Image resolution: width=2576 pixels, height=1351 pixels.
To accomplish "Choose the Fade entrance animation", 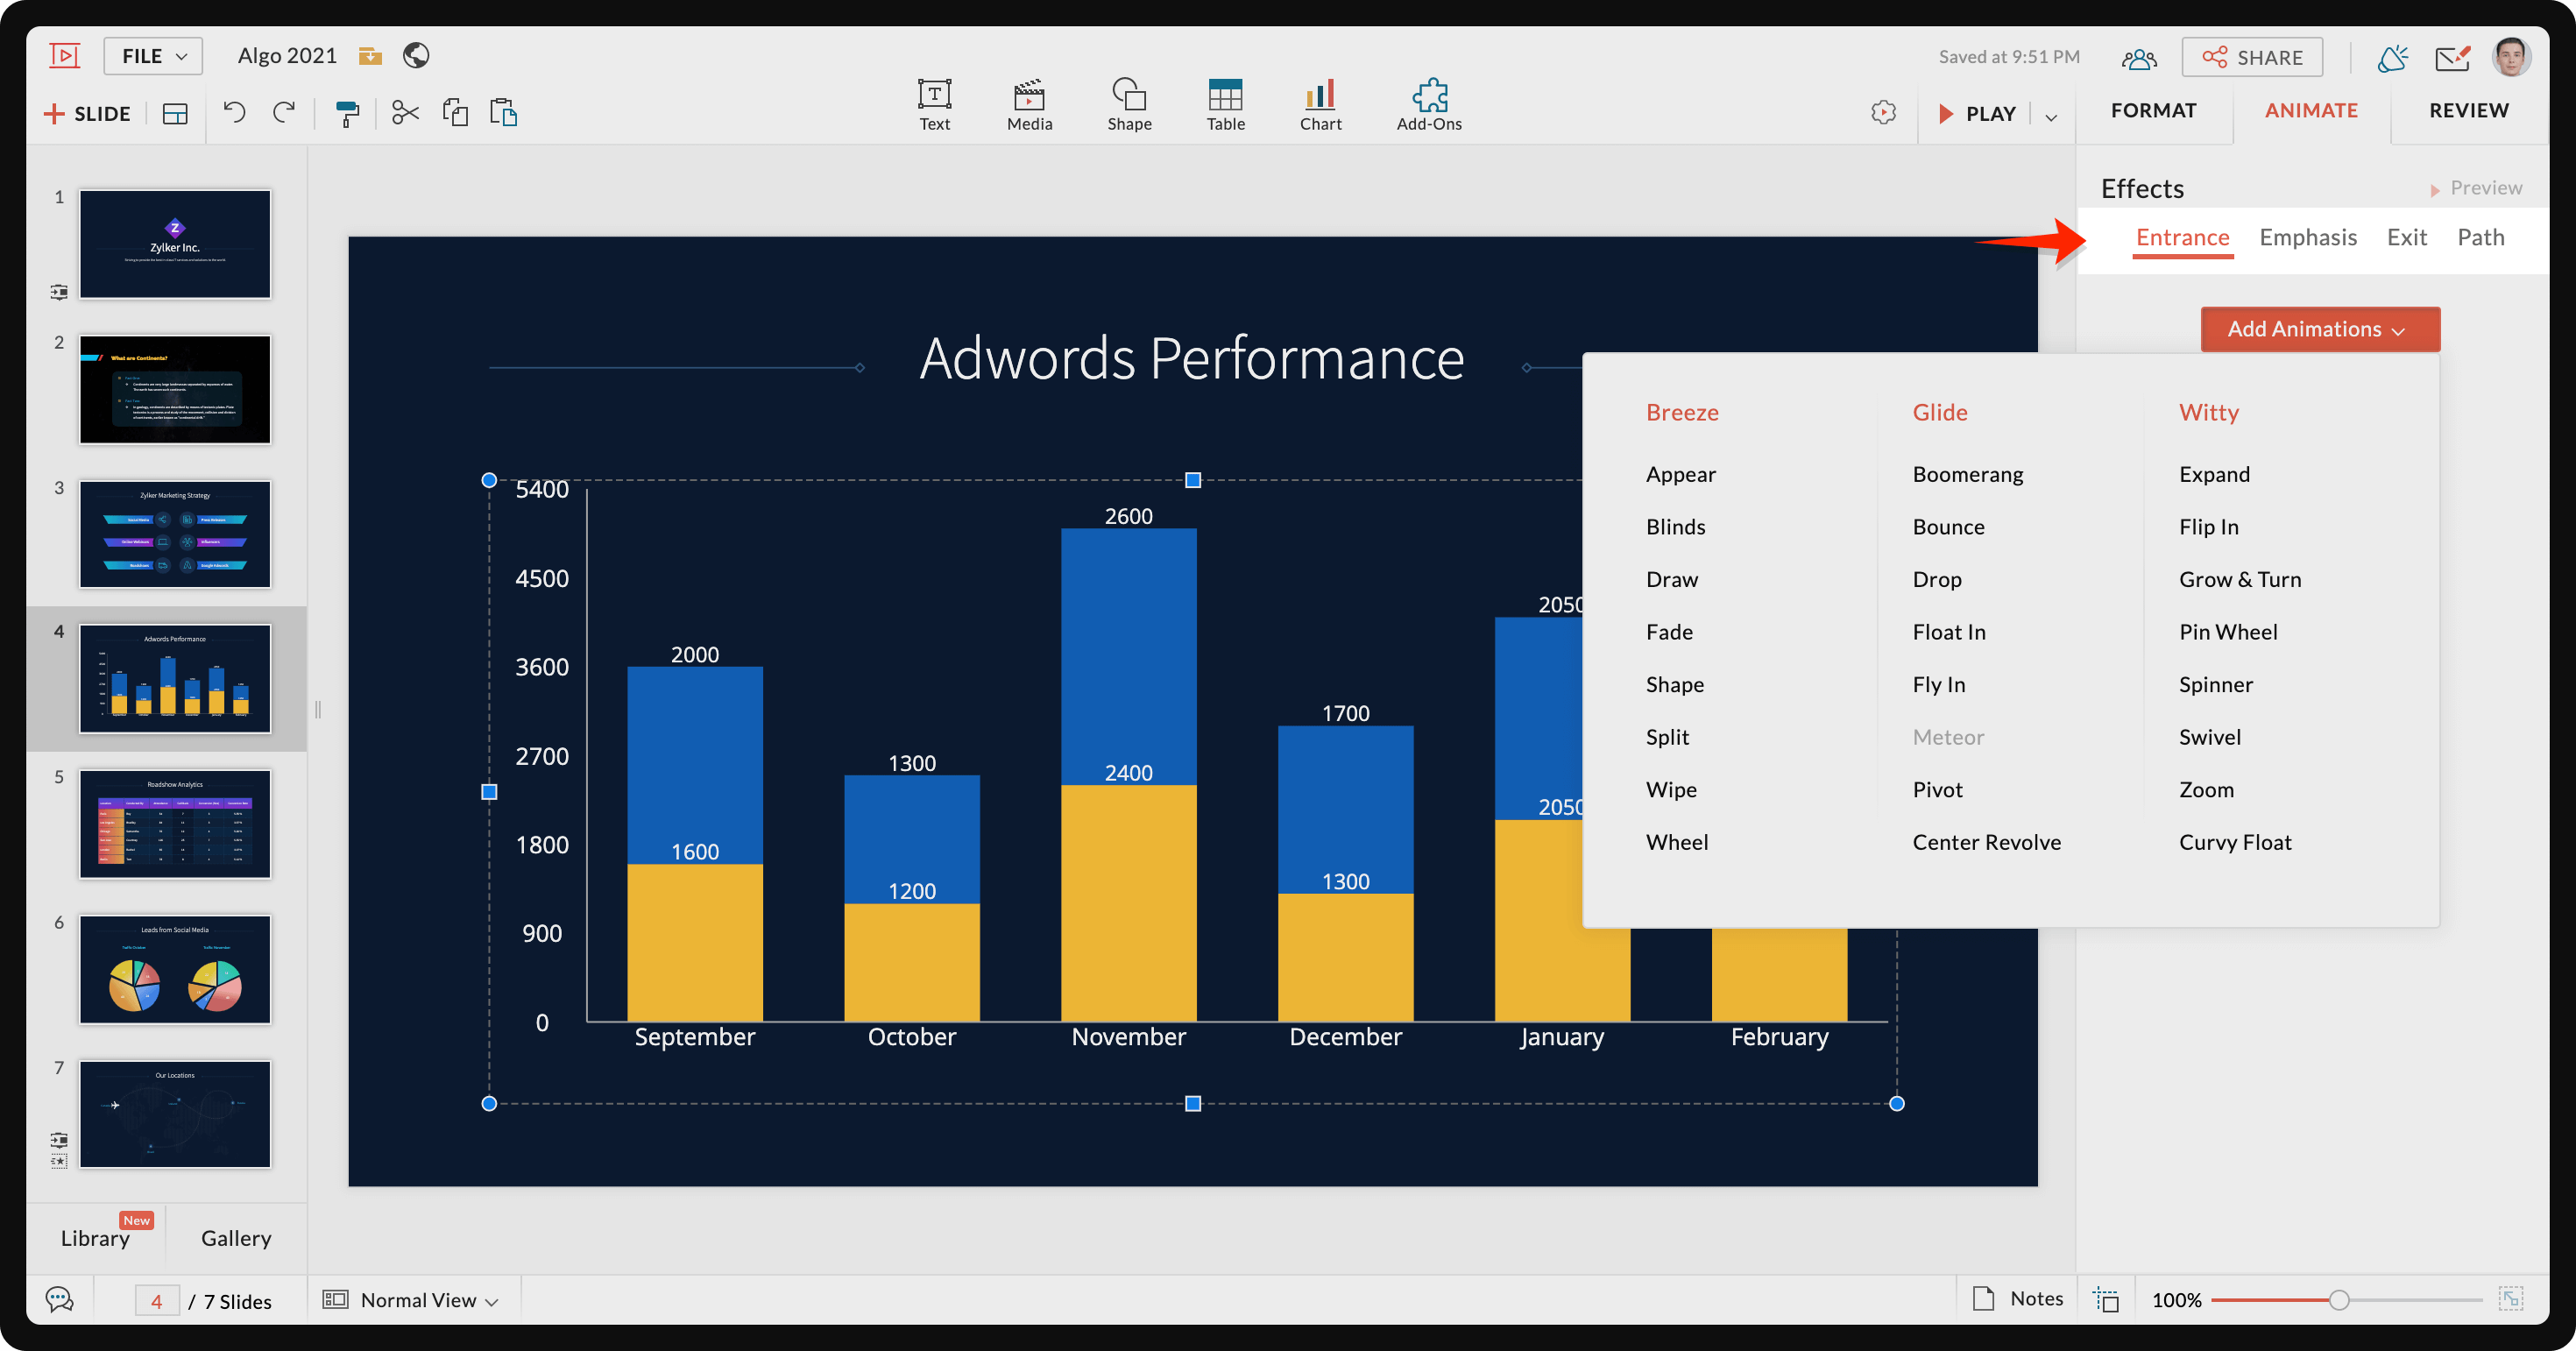I will pyautogui.click(x=1669, y=632).
